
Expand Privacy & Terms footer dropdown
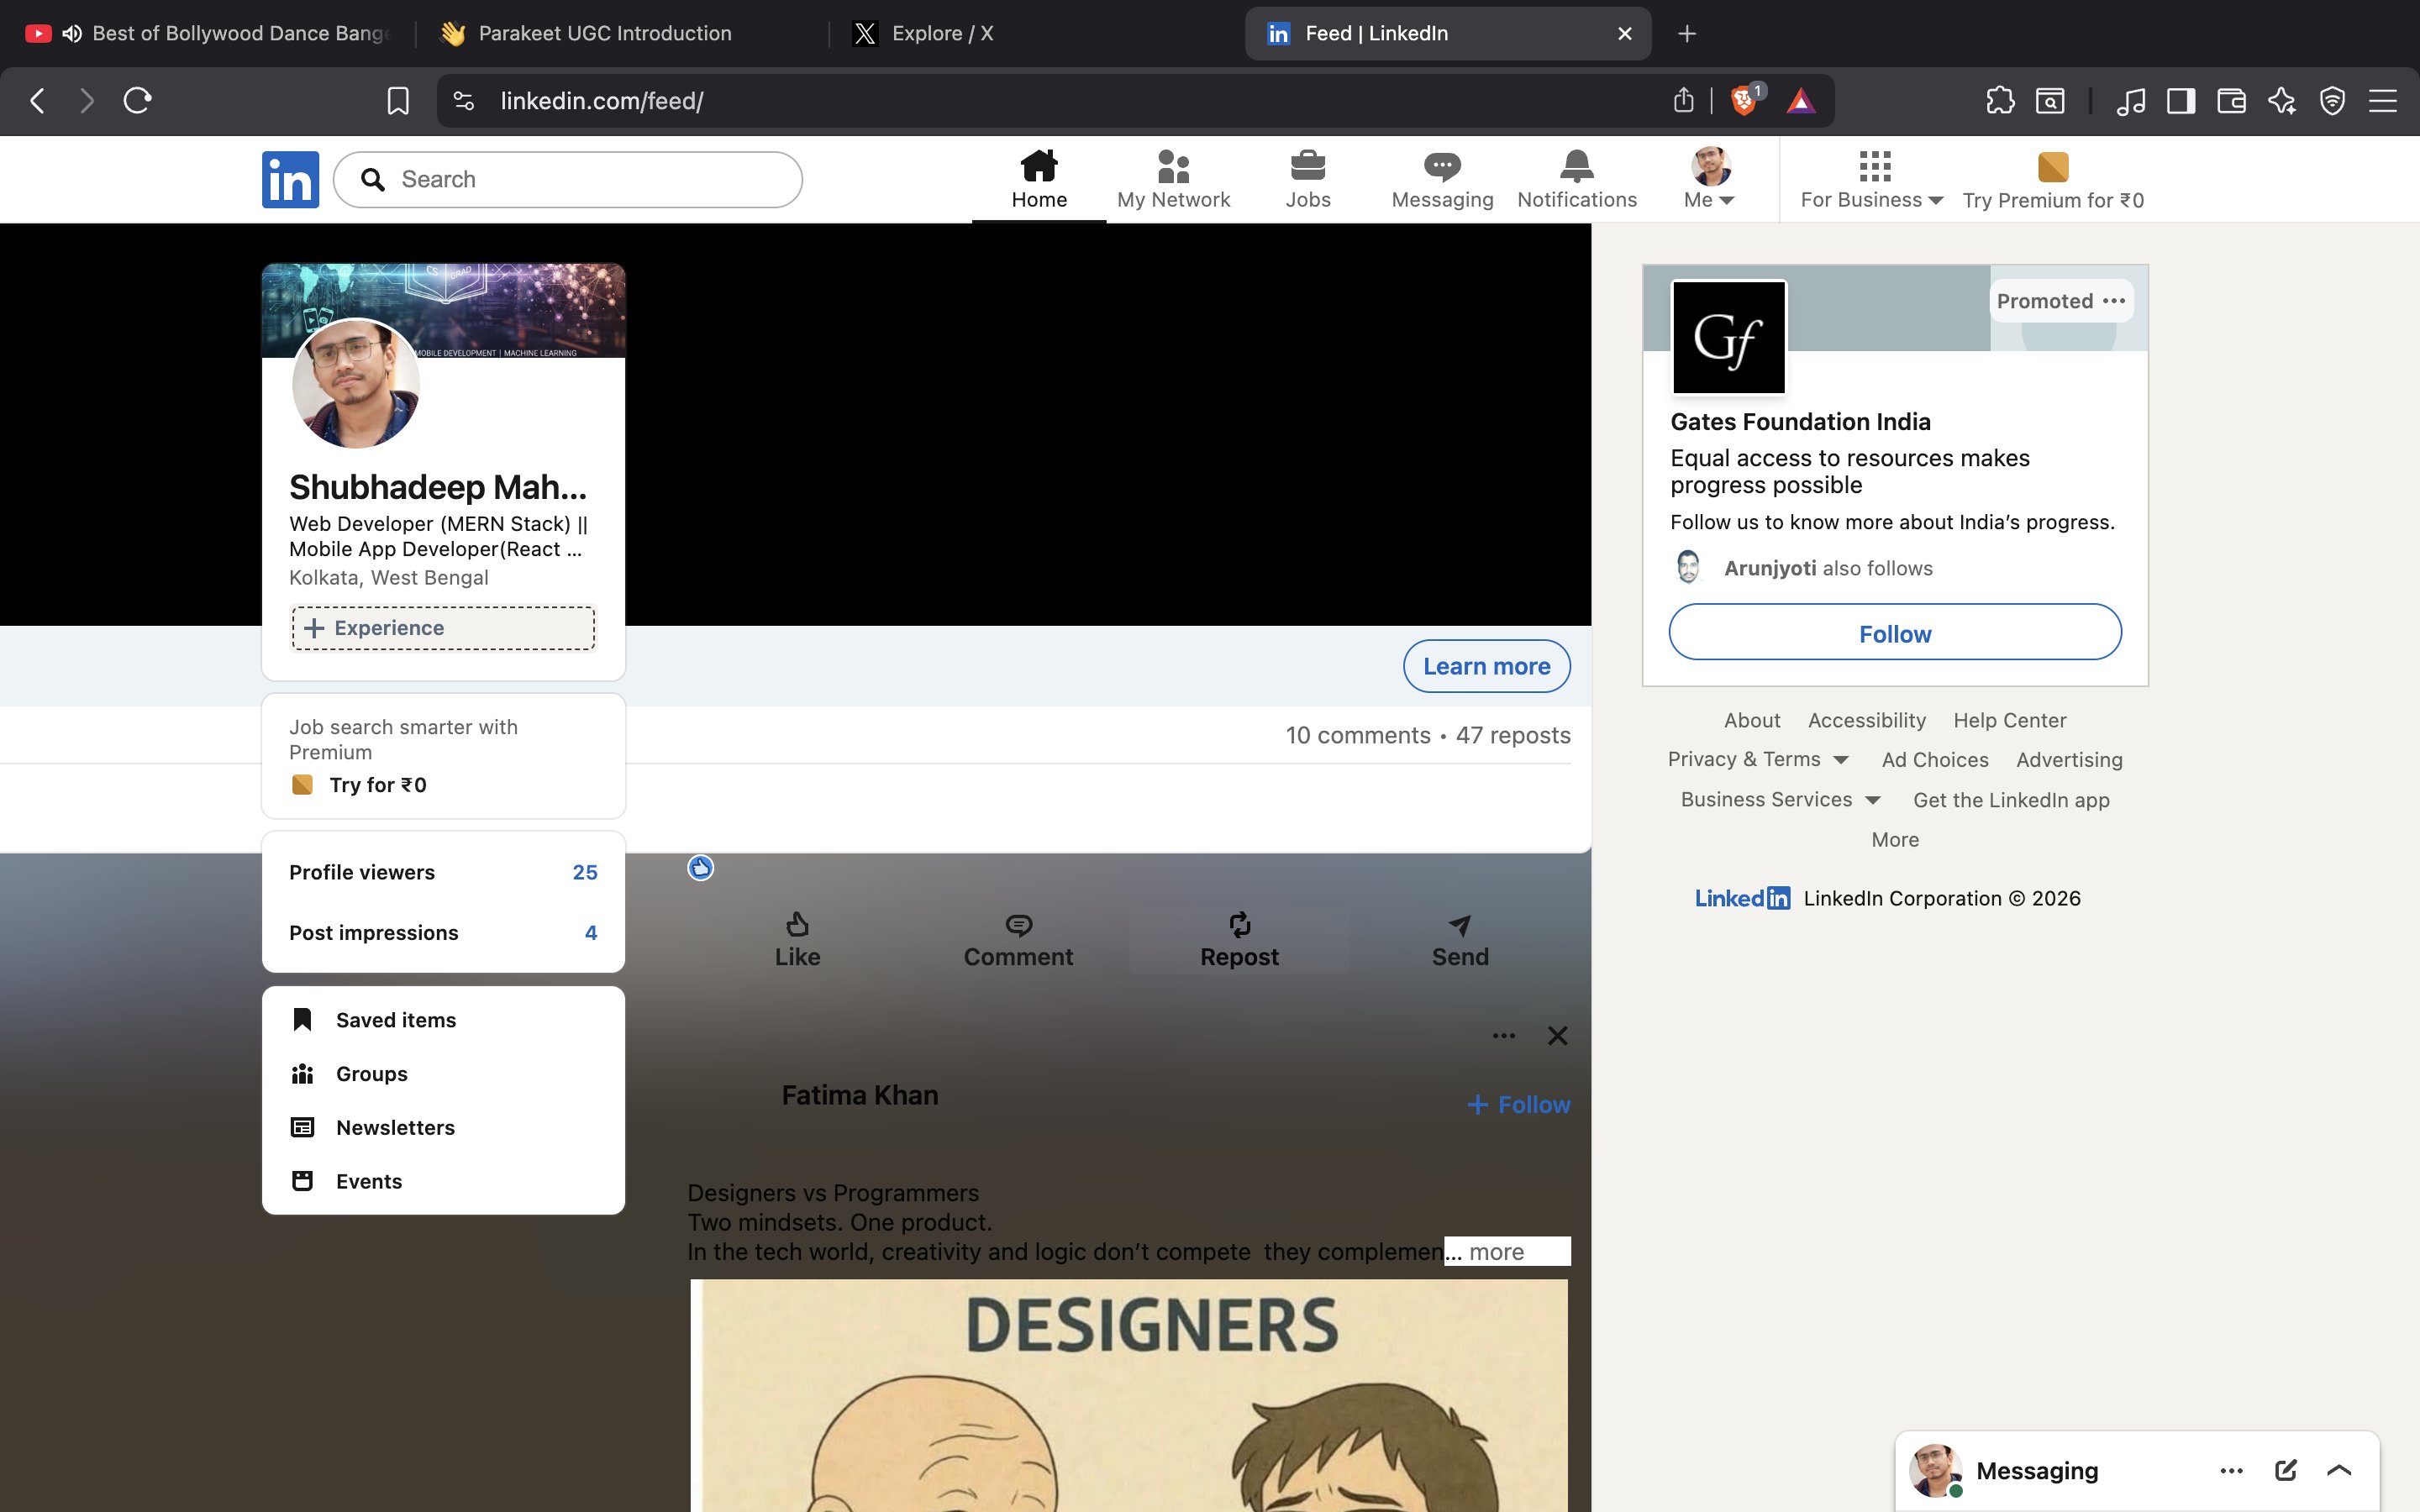(x=1757, y=759)
